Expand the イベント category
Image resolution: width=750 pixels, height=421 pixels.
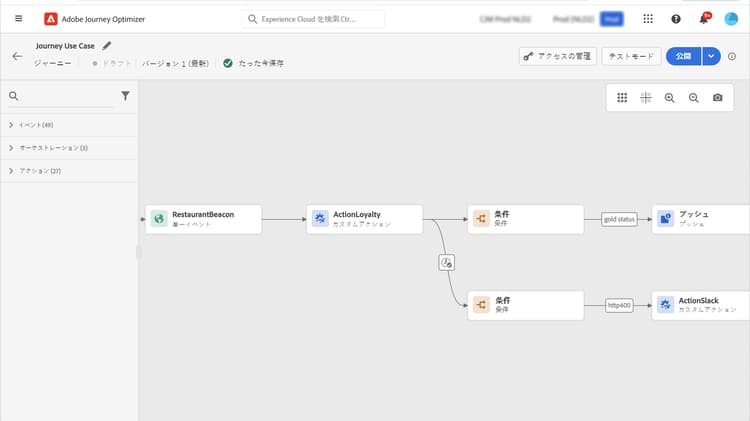(x=11, y=124)
